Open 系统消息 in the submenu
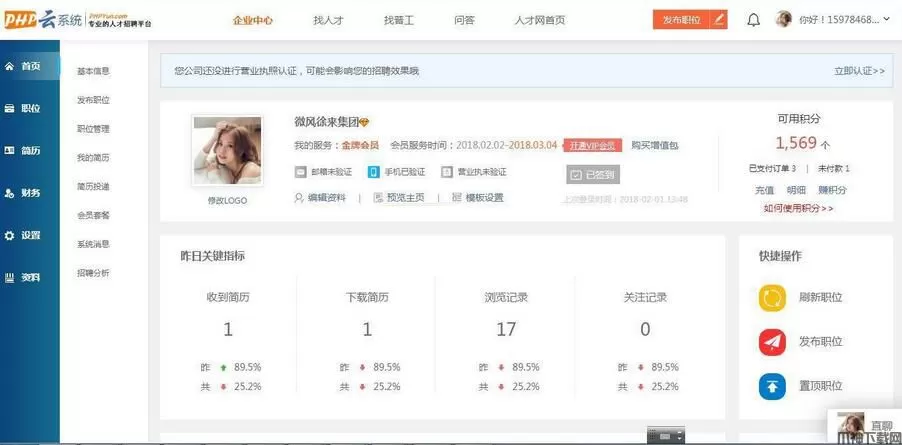Image resolution: width=902 pixels, height=445 pixels. (x=93, y=244)
